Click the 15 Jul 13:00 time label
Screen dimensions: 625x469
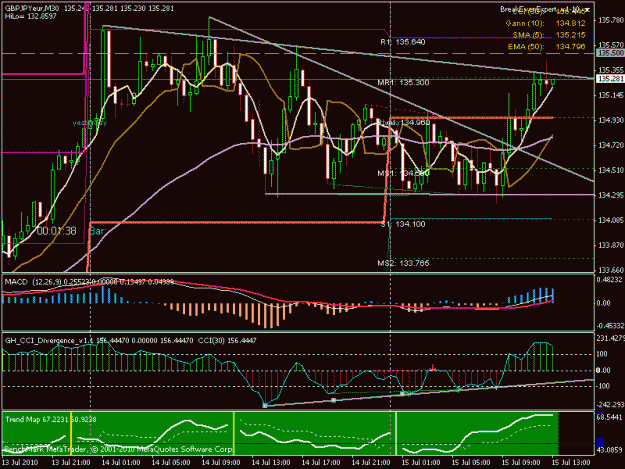(x=571, y=462)
